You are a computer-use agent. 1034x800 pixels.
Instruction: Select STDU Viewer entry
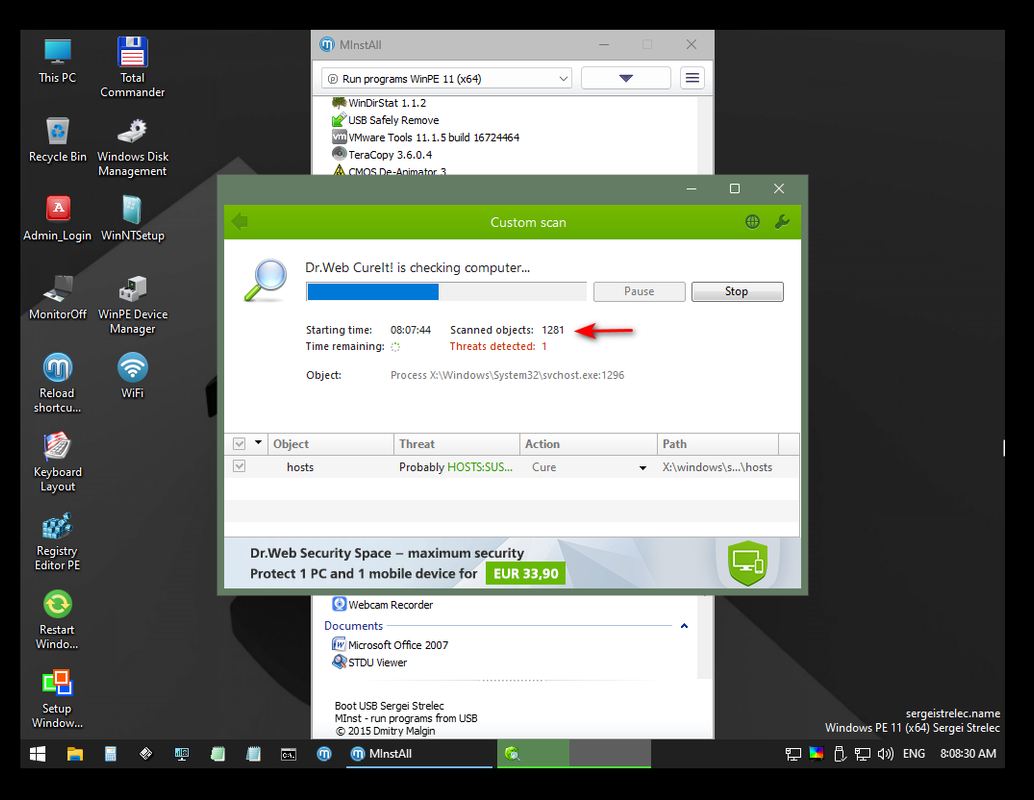coord(377,662)
